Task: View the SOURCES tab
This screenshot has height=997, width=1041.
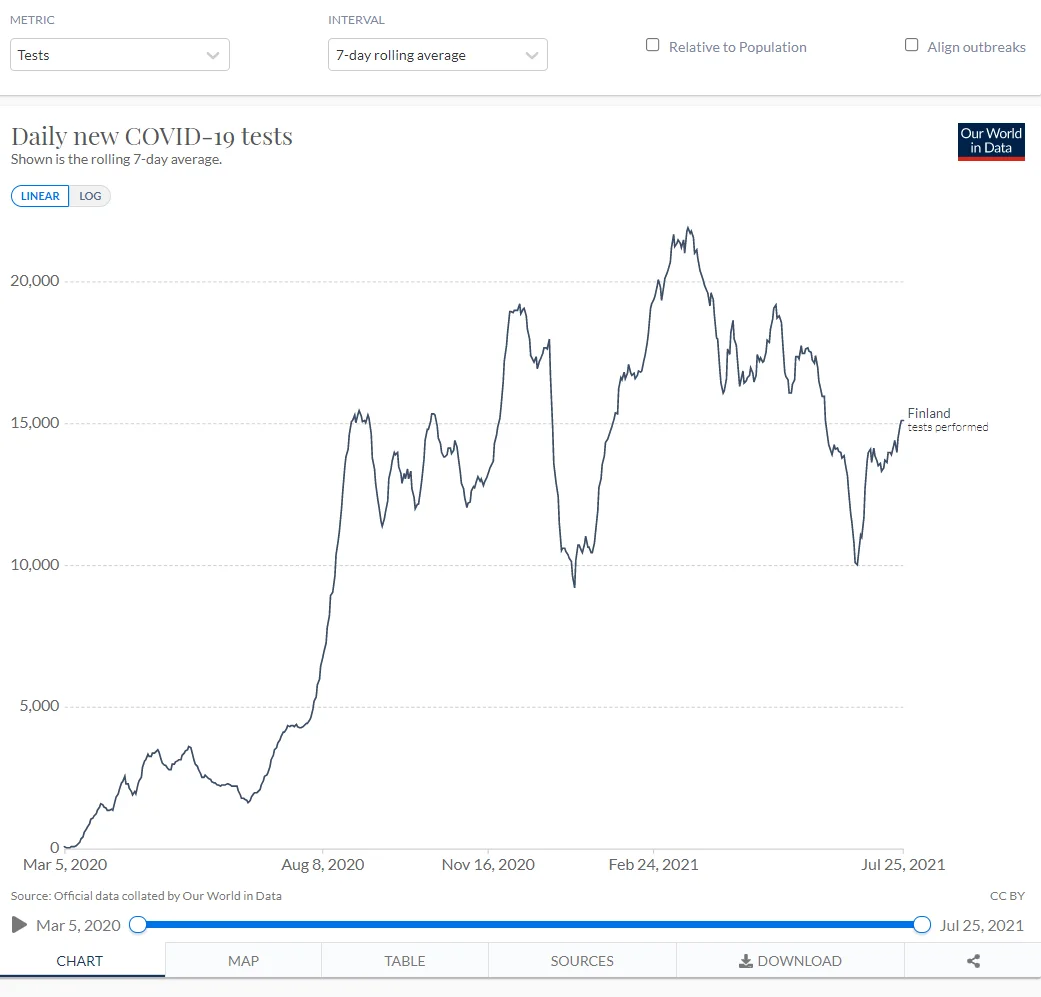Action: [x=582, y=961]
